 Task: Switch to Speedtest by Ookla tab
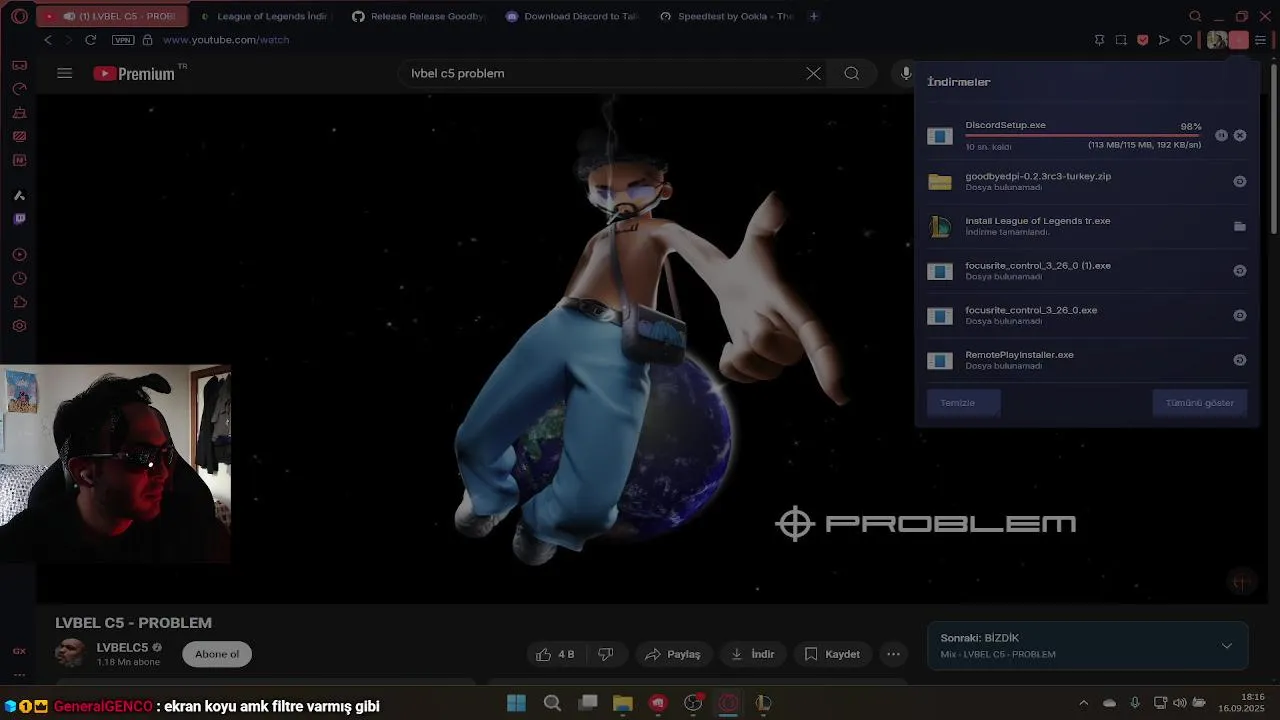[726, 16]
